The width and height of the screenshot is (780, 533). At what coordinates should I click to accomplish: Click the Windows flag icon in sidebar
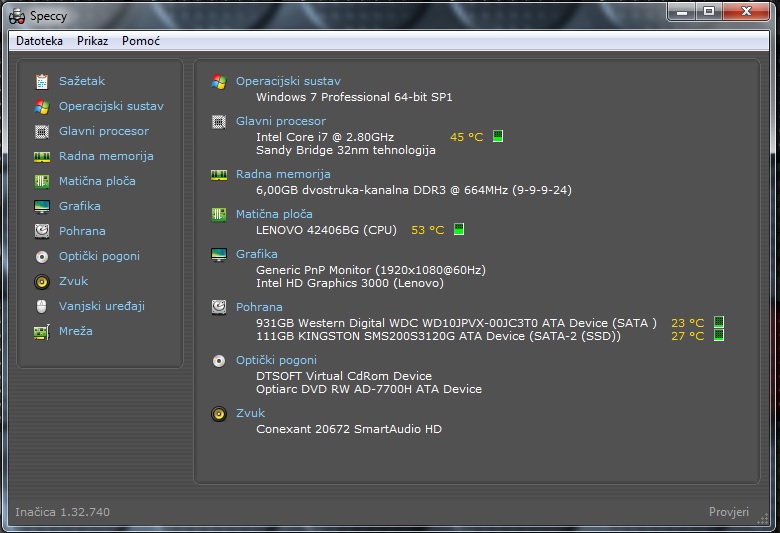[42, 107]
